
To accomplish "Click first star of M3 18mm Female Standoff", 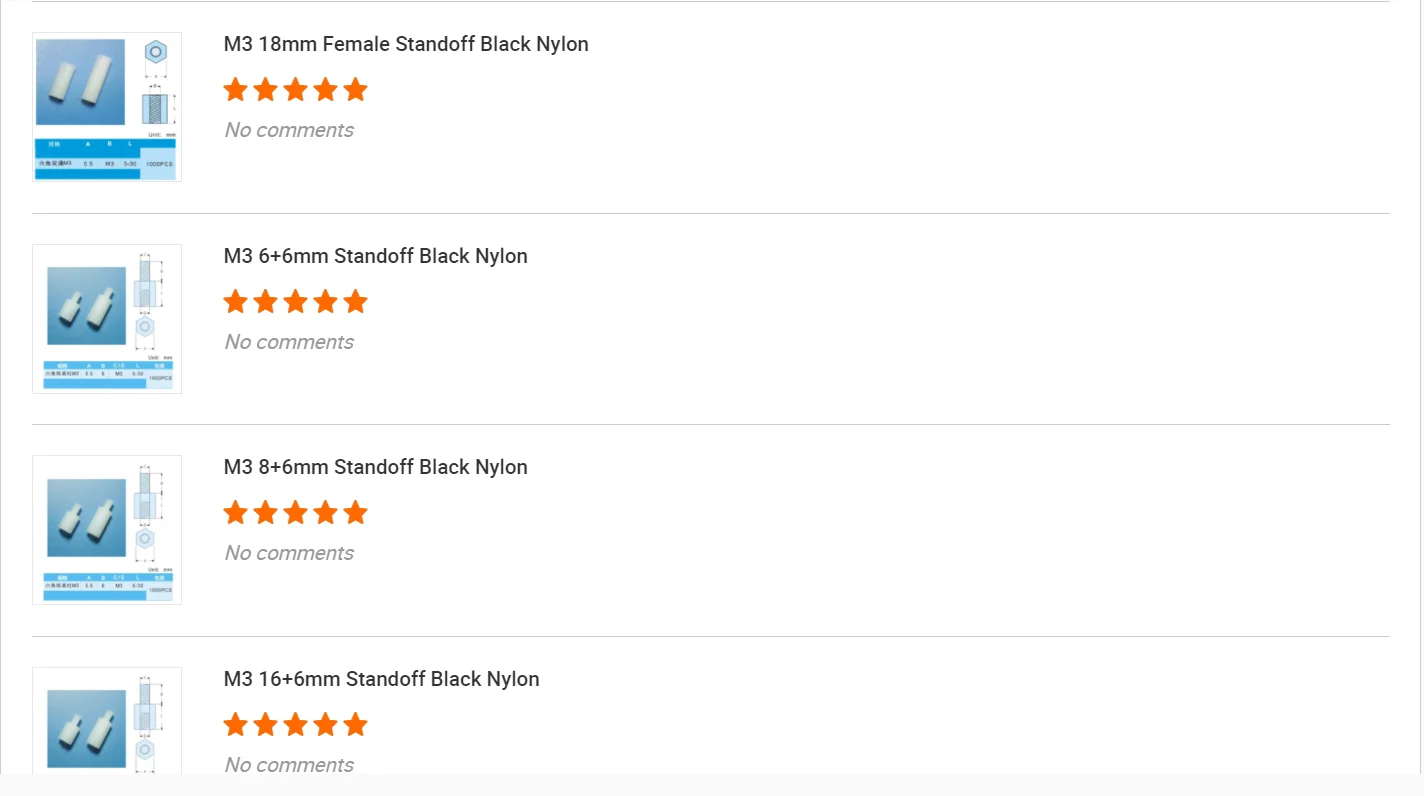I will coord(235,90).
